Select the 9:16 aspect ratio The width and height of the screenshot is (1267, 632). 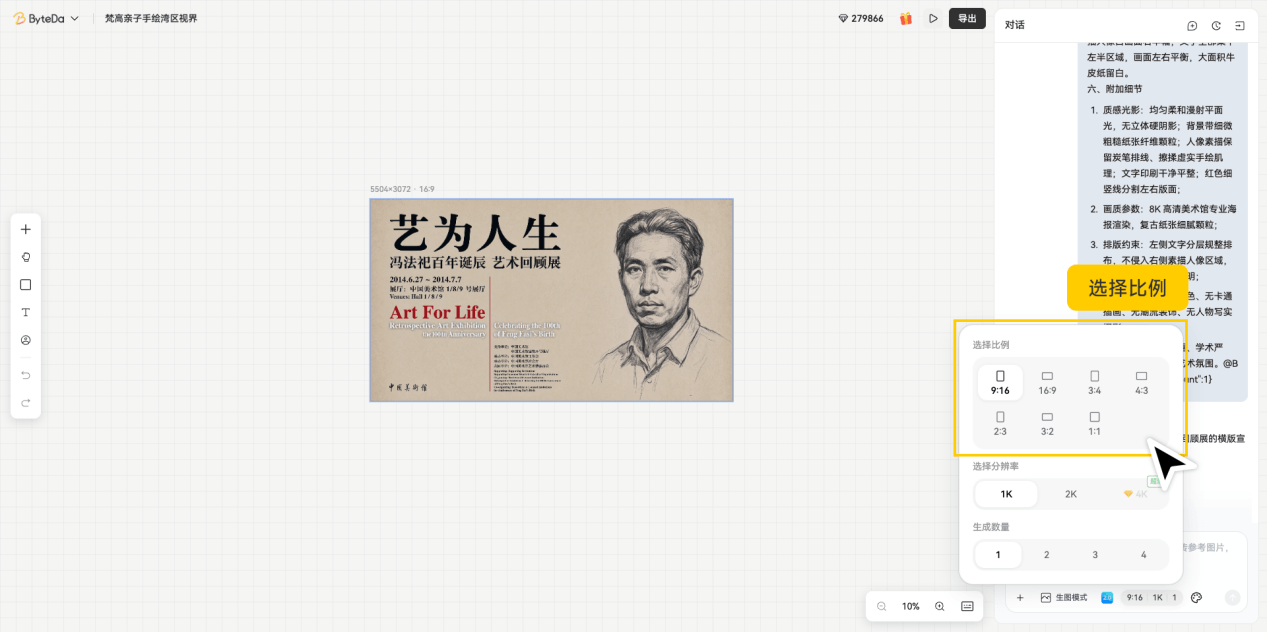coord(1000,382)
